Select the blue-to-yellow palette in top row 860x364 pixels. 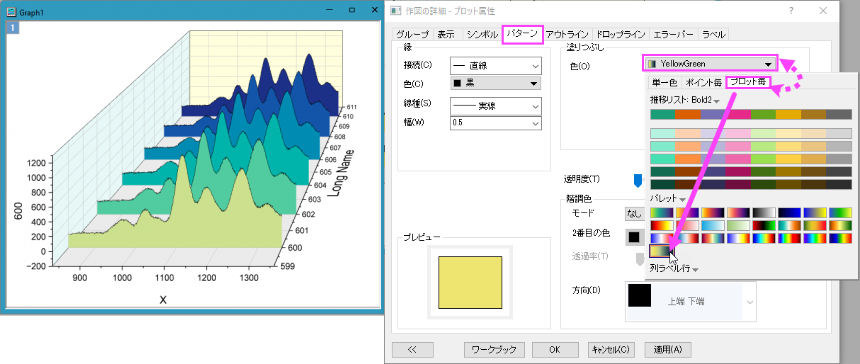click(x=815, y=213)
